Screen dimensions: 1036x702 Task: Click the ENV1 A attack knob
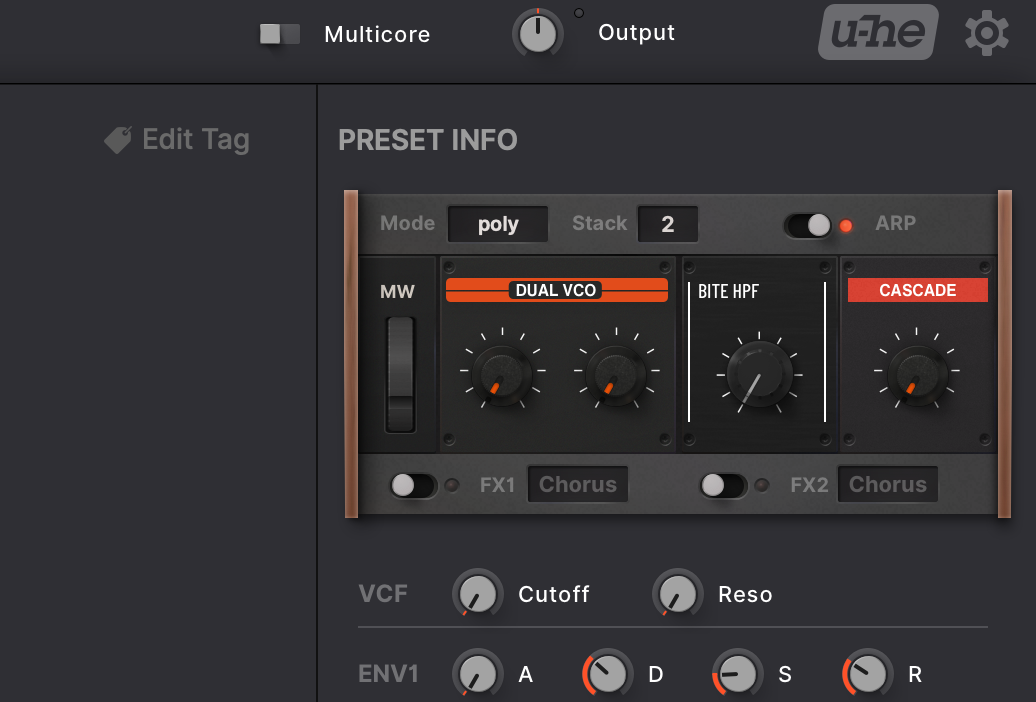click(x=477, y=674)
